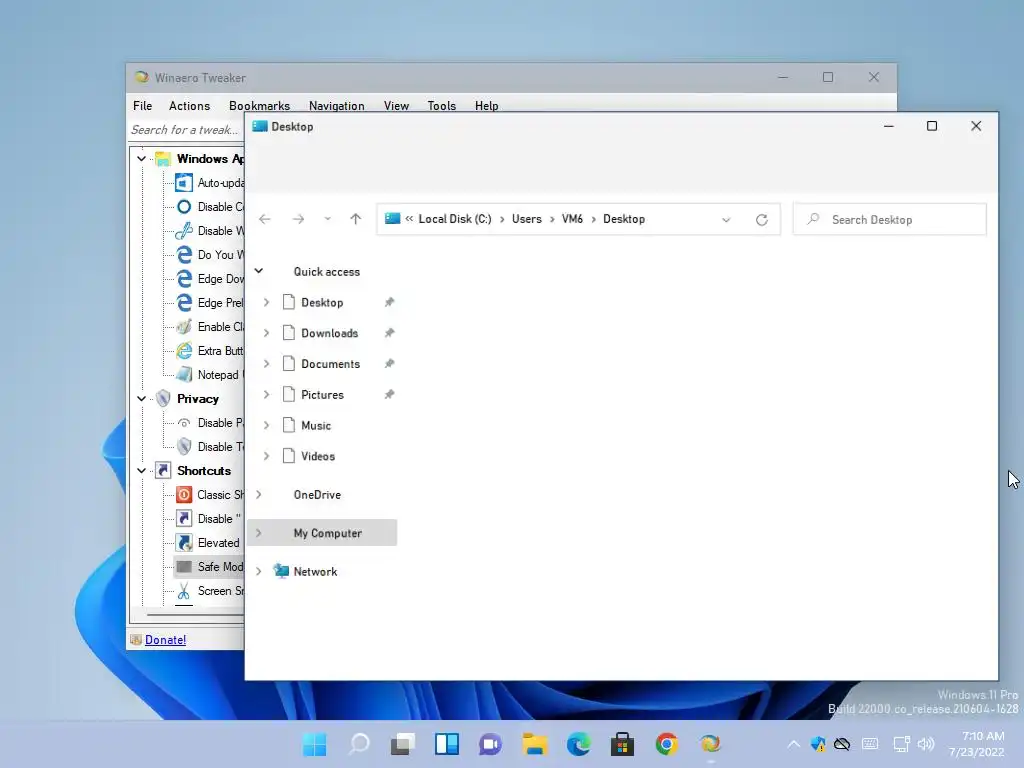Select Notepad tweak icon in Winaero tree
Screen dimensions: 1024x768
184,374
